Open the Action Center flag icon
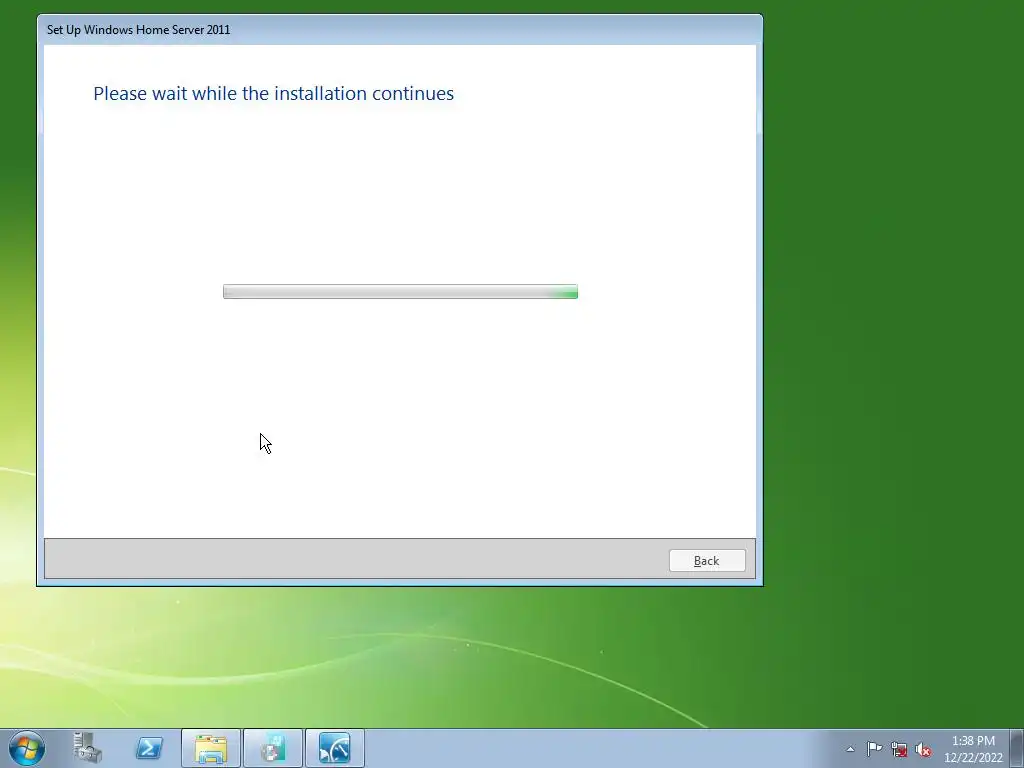 874,749
